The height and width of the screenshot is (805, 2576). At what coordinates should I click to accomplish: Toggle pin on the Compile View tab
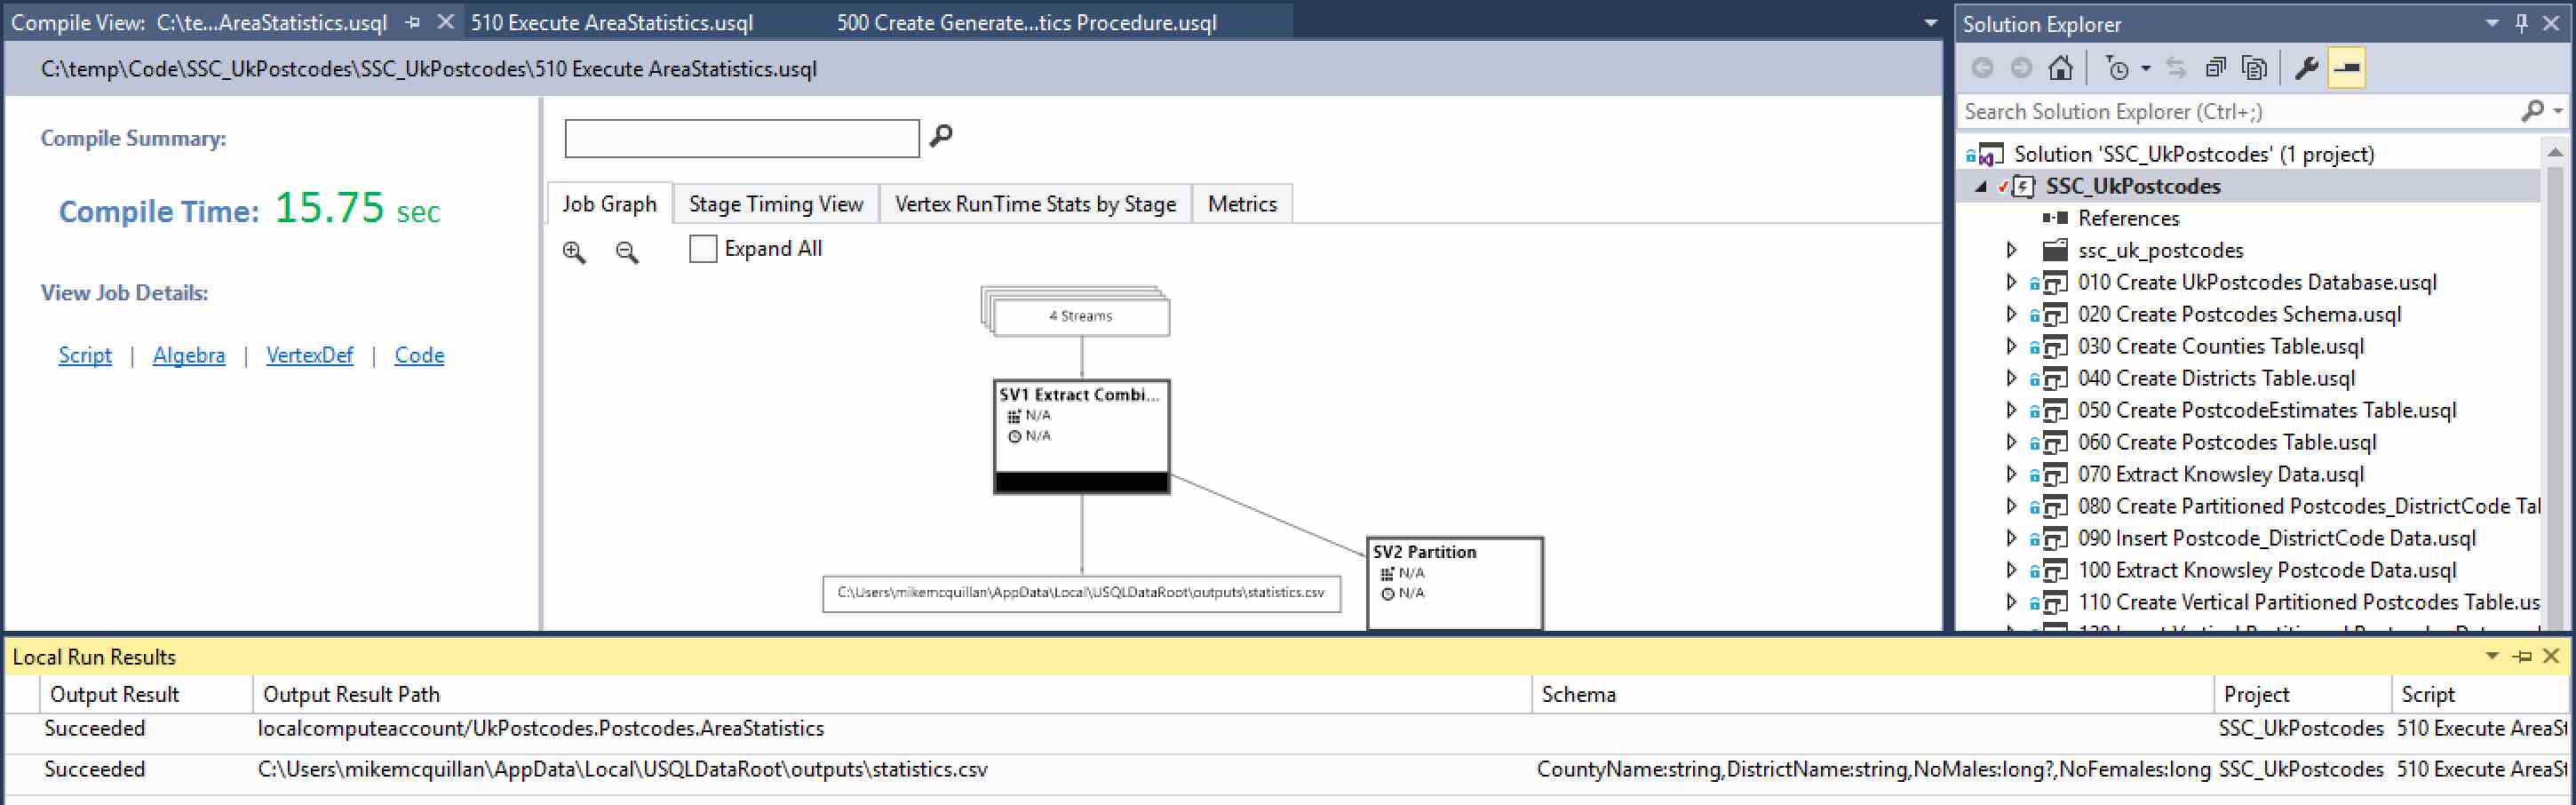pos(413,22)
